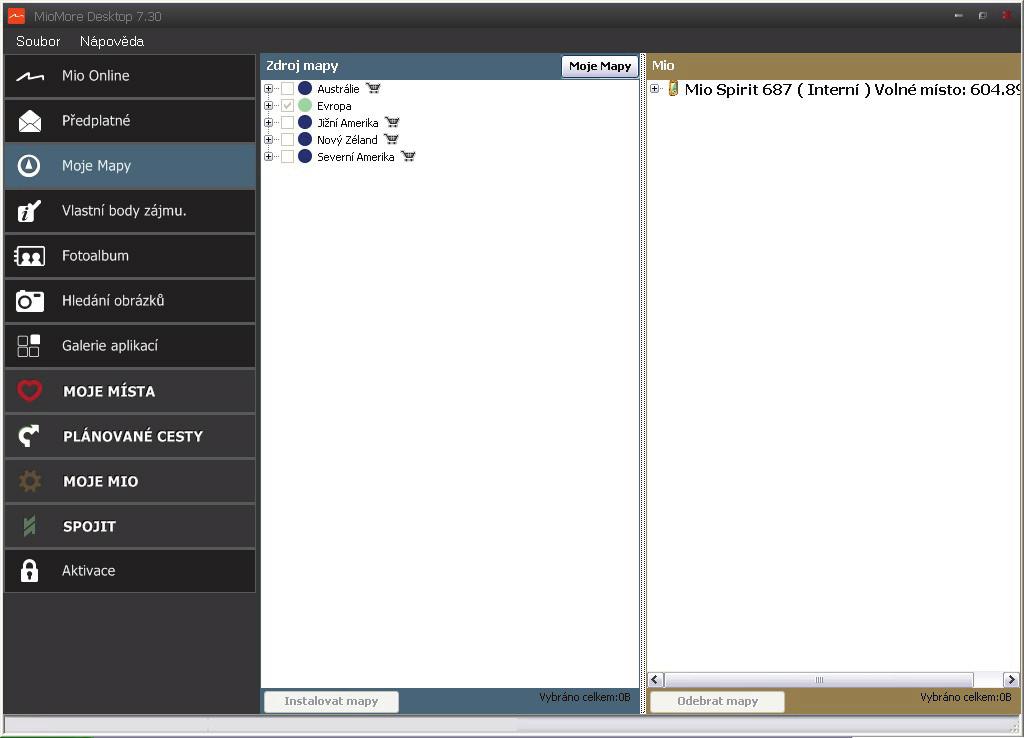The height and width of the screenshot is (738, 1024).
Task: Click shopping cart next to Severní Amerika
Action: pos(408,156)
